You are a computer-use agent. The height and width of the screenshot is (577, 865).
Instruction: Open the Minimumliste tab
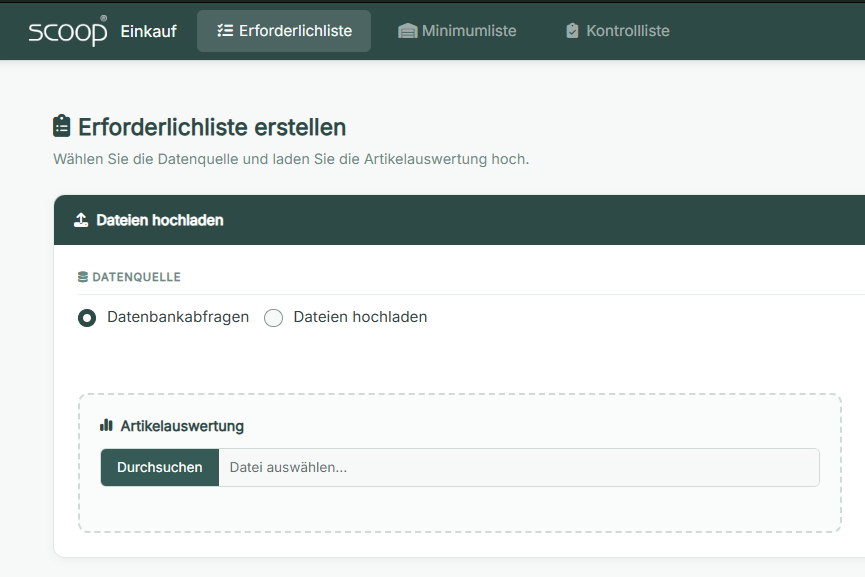point(457,31)
